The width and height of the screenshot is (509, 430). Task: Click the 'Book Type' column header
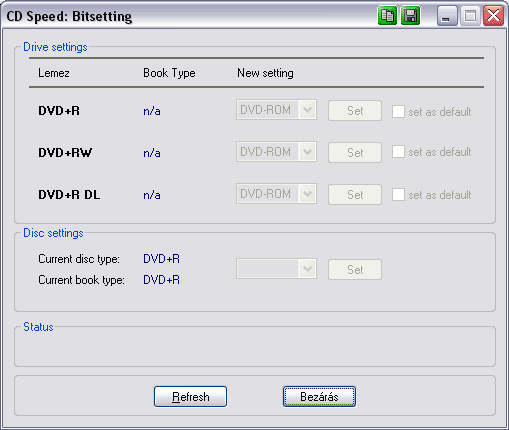pyautogui.click(x=169, y=73)
